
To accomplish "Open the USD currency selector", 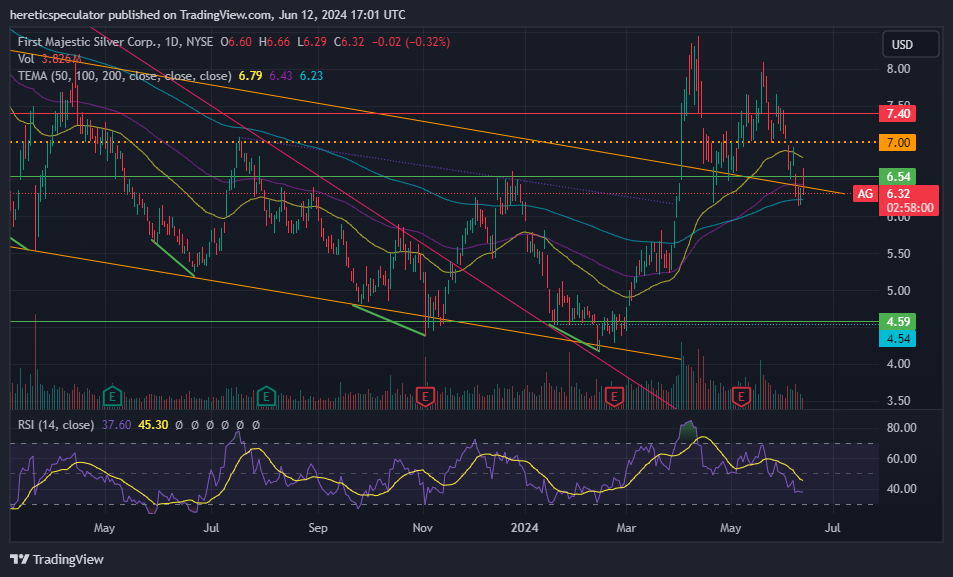I will tap(910, 44).
